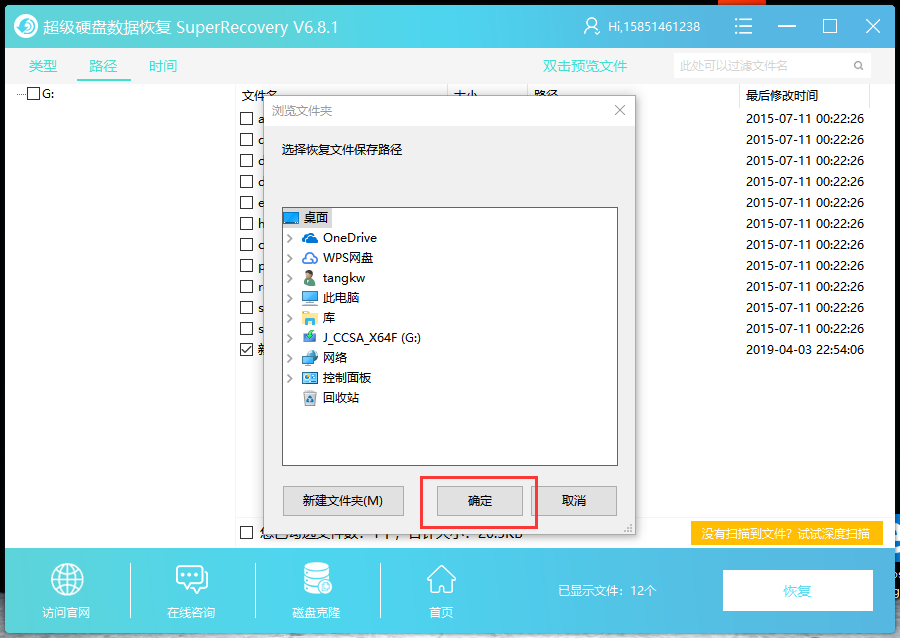Select the 回收站 recycle bin icon

(x=310, y=398)
